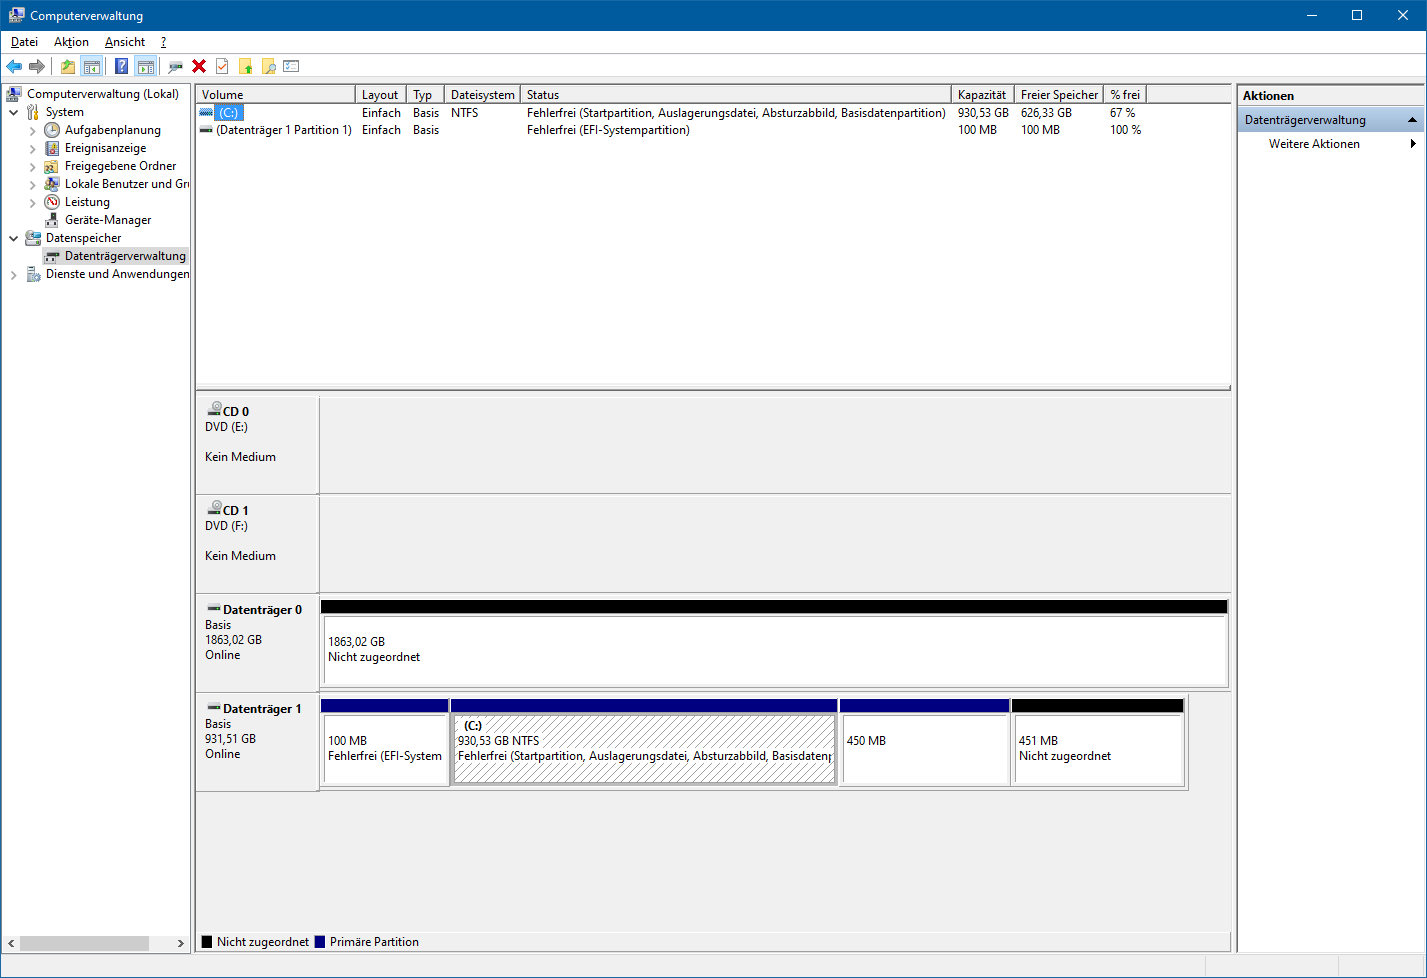Screen dimensions: 1427x978
Task: Open Geräte-Manager in the tree
Action: pos(108,220)
